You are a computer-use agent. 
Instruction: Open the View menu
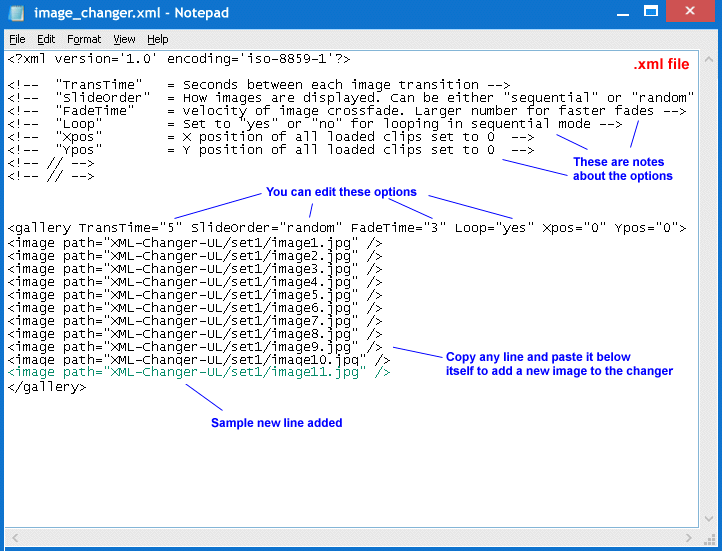coord(124,39)
